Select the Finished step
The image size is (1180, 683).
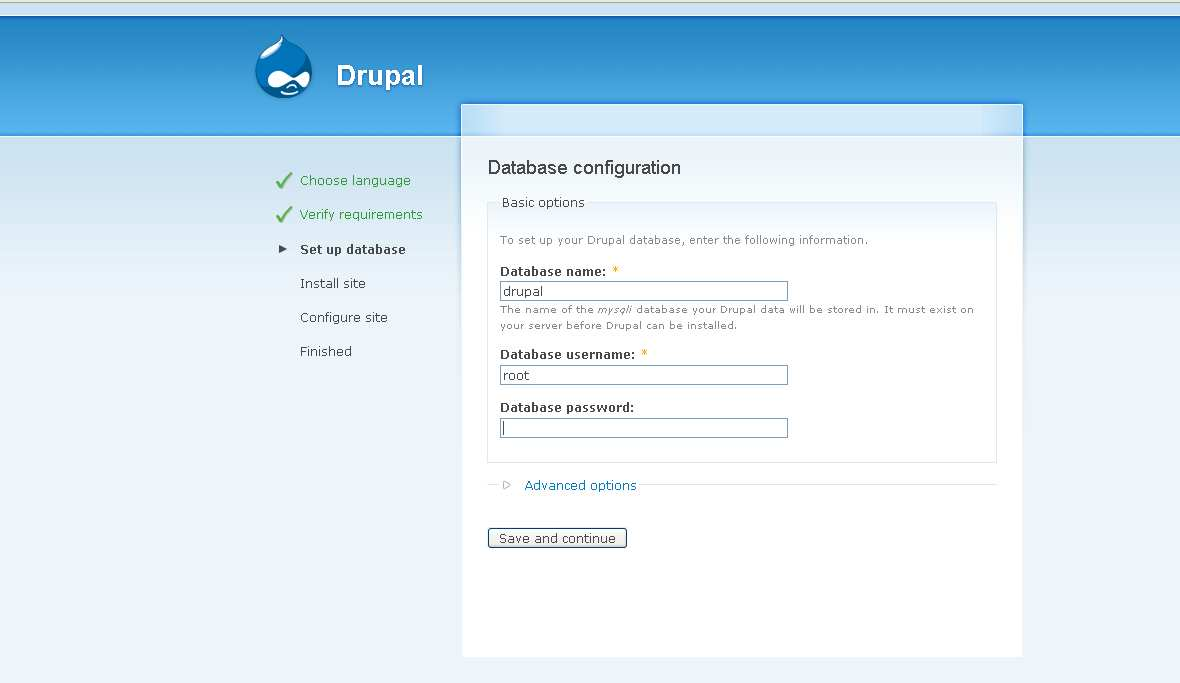point(325,351)
